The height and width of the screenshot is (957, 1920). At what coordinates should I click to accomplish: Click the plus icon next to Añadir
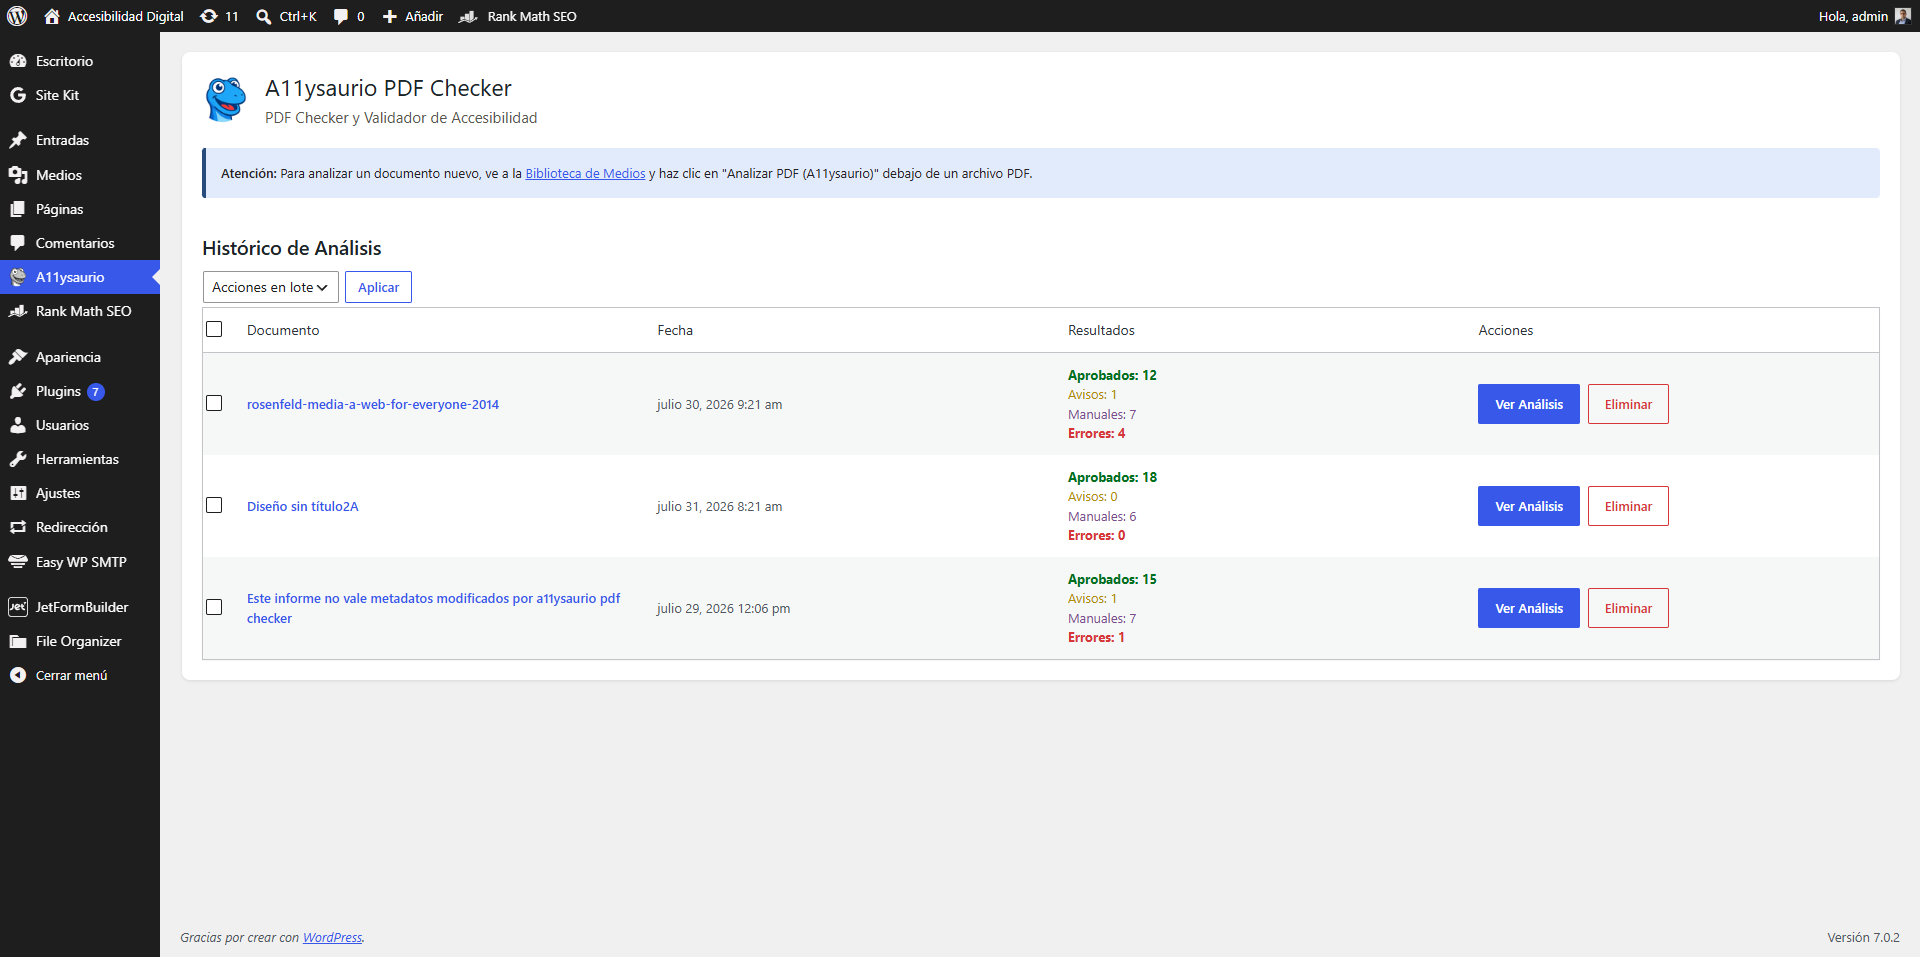coord(390,16)
